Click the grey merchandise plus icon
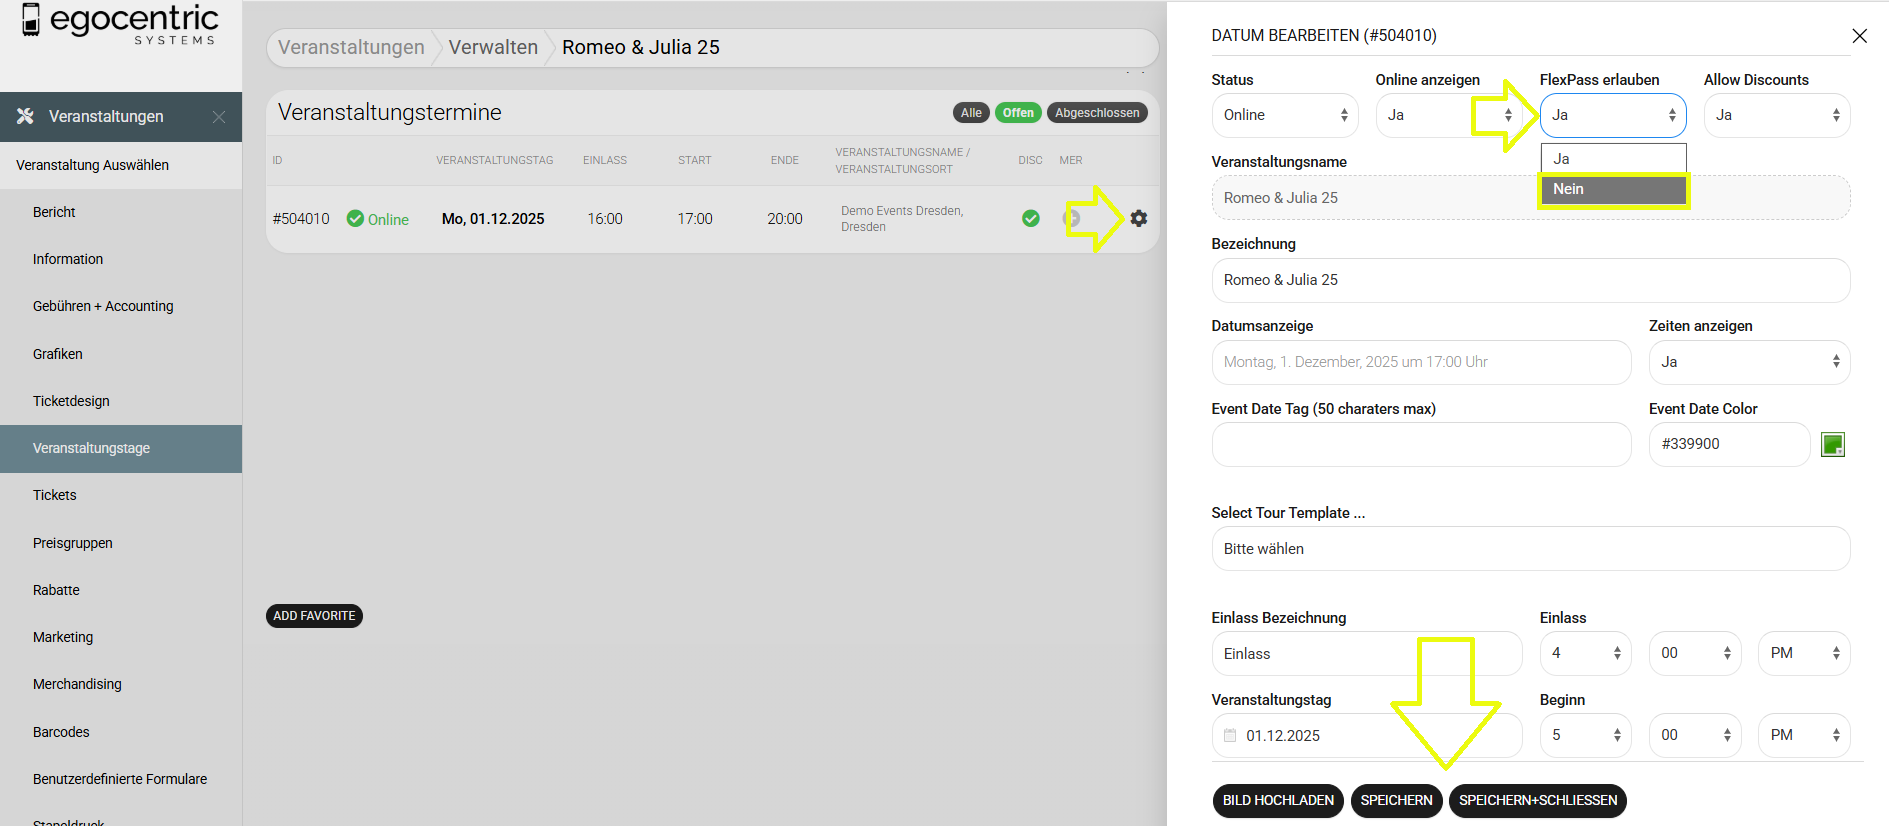The height and width of the screenshot is (826, 1889). pyautogui.click(x=1071, y=218)
